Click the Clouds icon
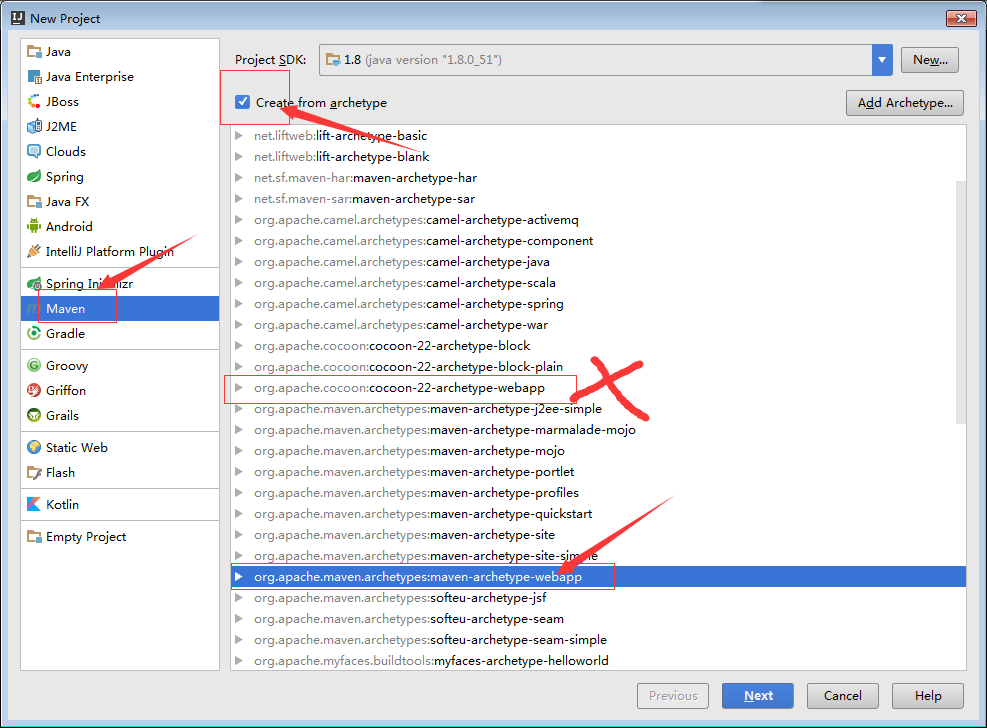Image resolution: width=987 pixels, height=728 pixels. (x=34, y=152)
